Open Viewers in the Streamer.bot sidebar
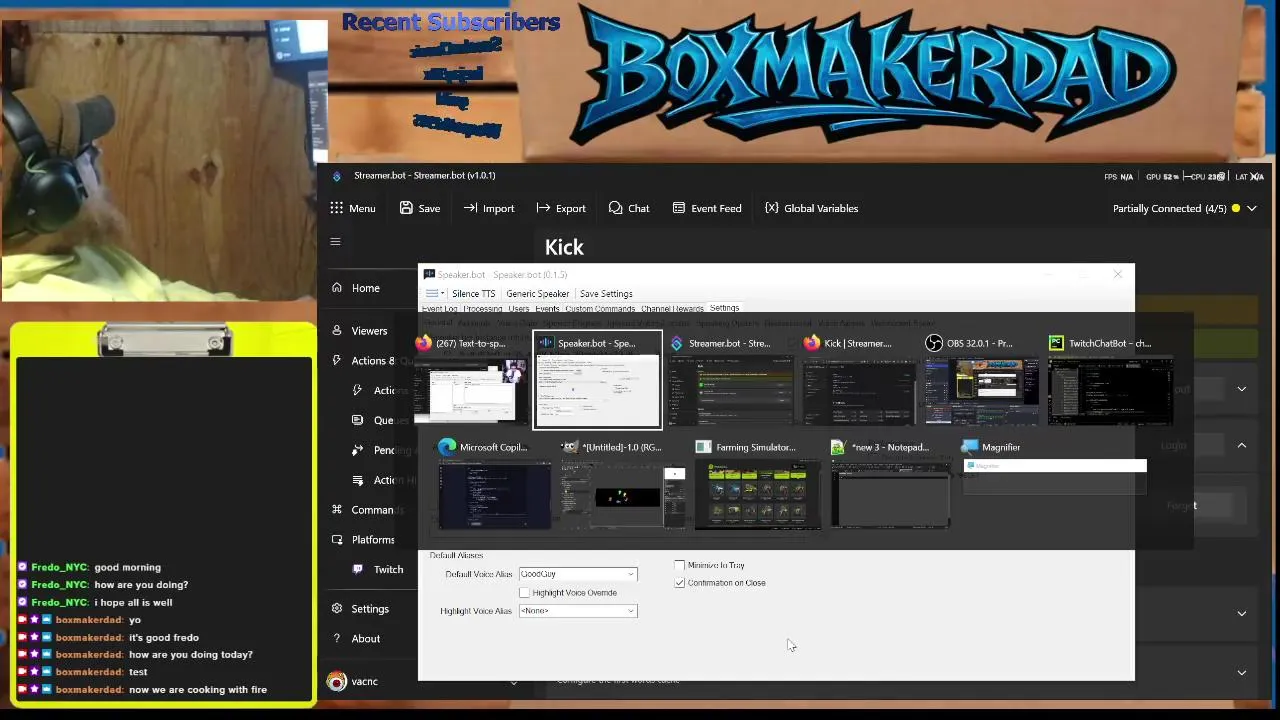1280x720 pixels. [x=369, y=331]
